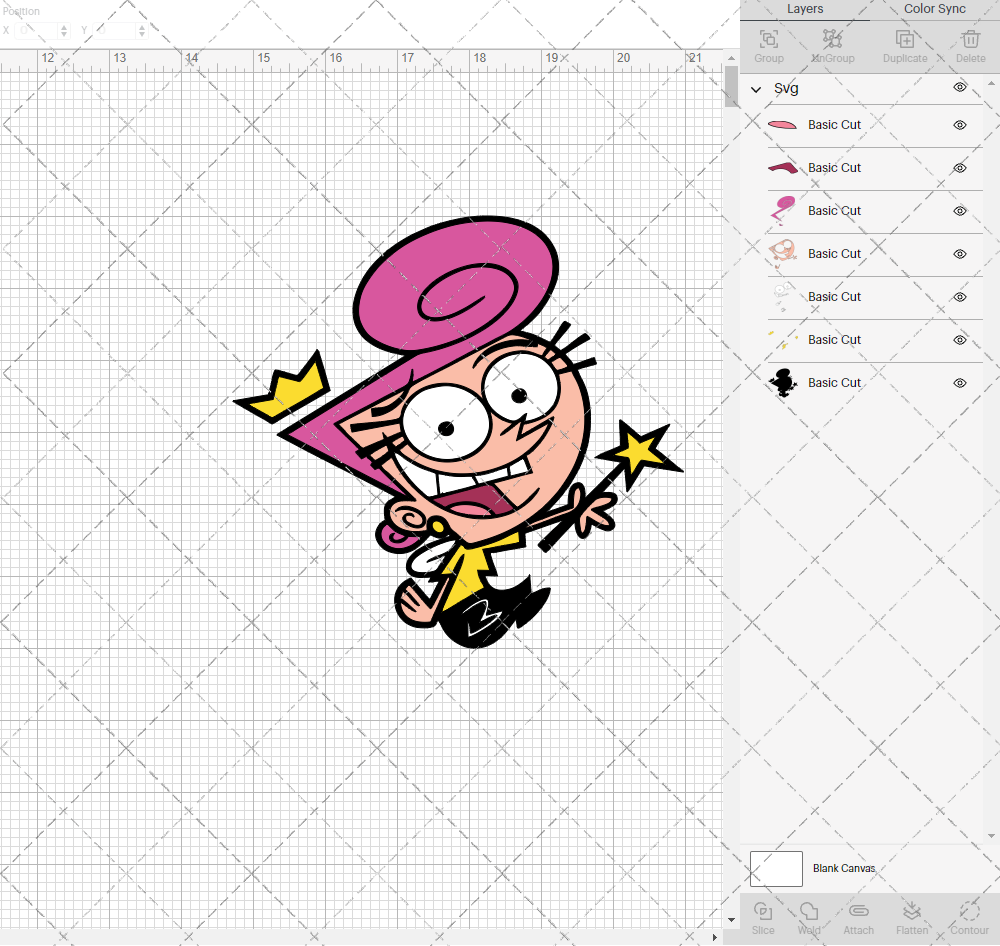Click the X position stepper arrows
1000x946 pixels.
64,30
